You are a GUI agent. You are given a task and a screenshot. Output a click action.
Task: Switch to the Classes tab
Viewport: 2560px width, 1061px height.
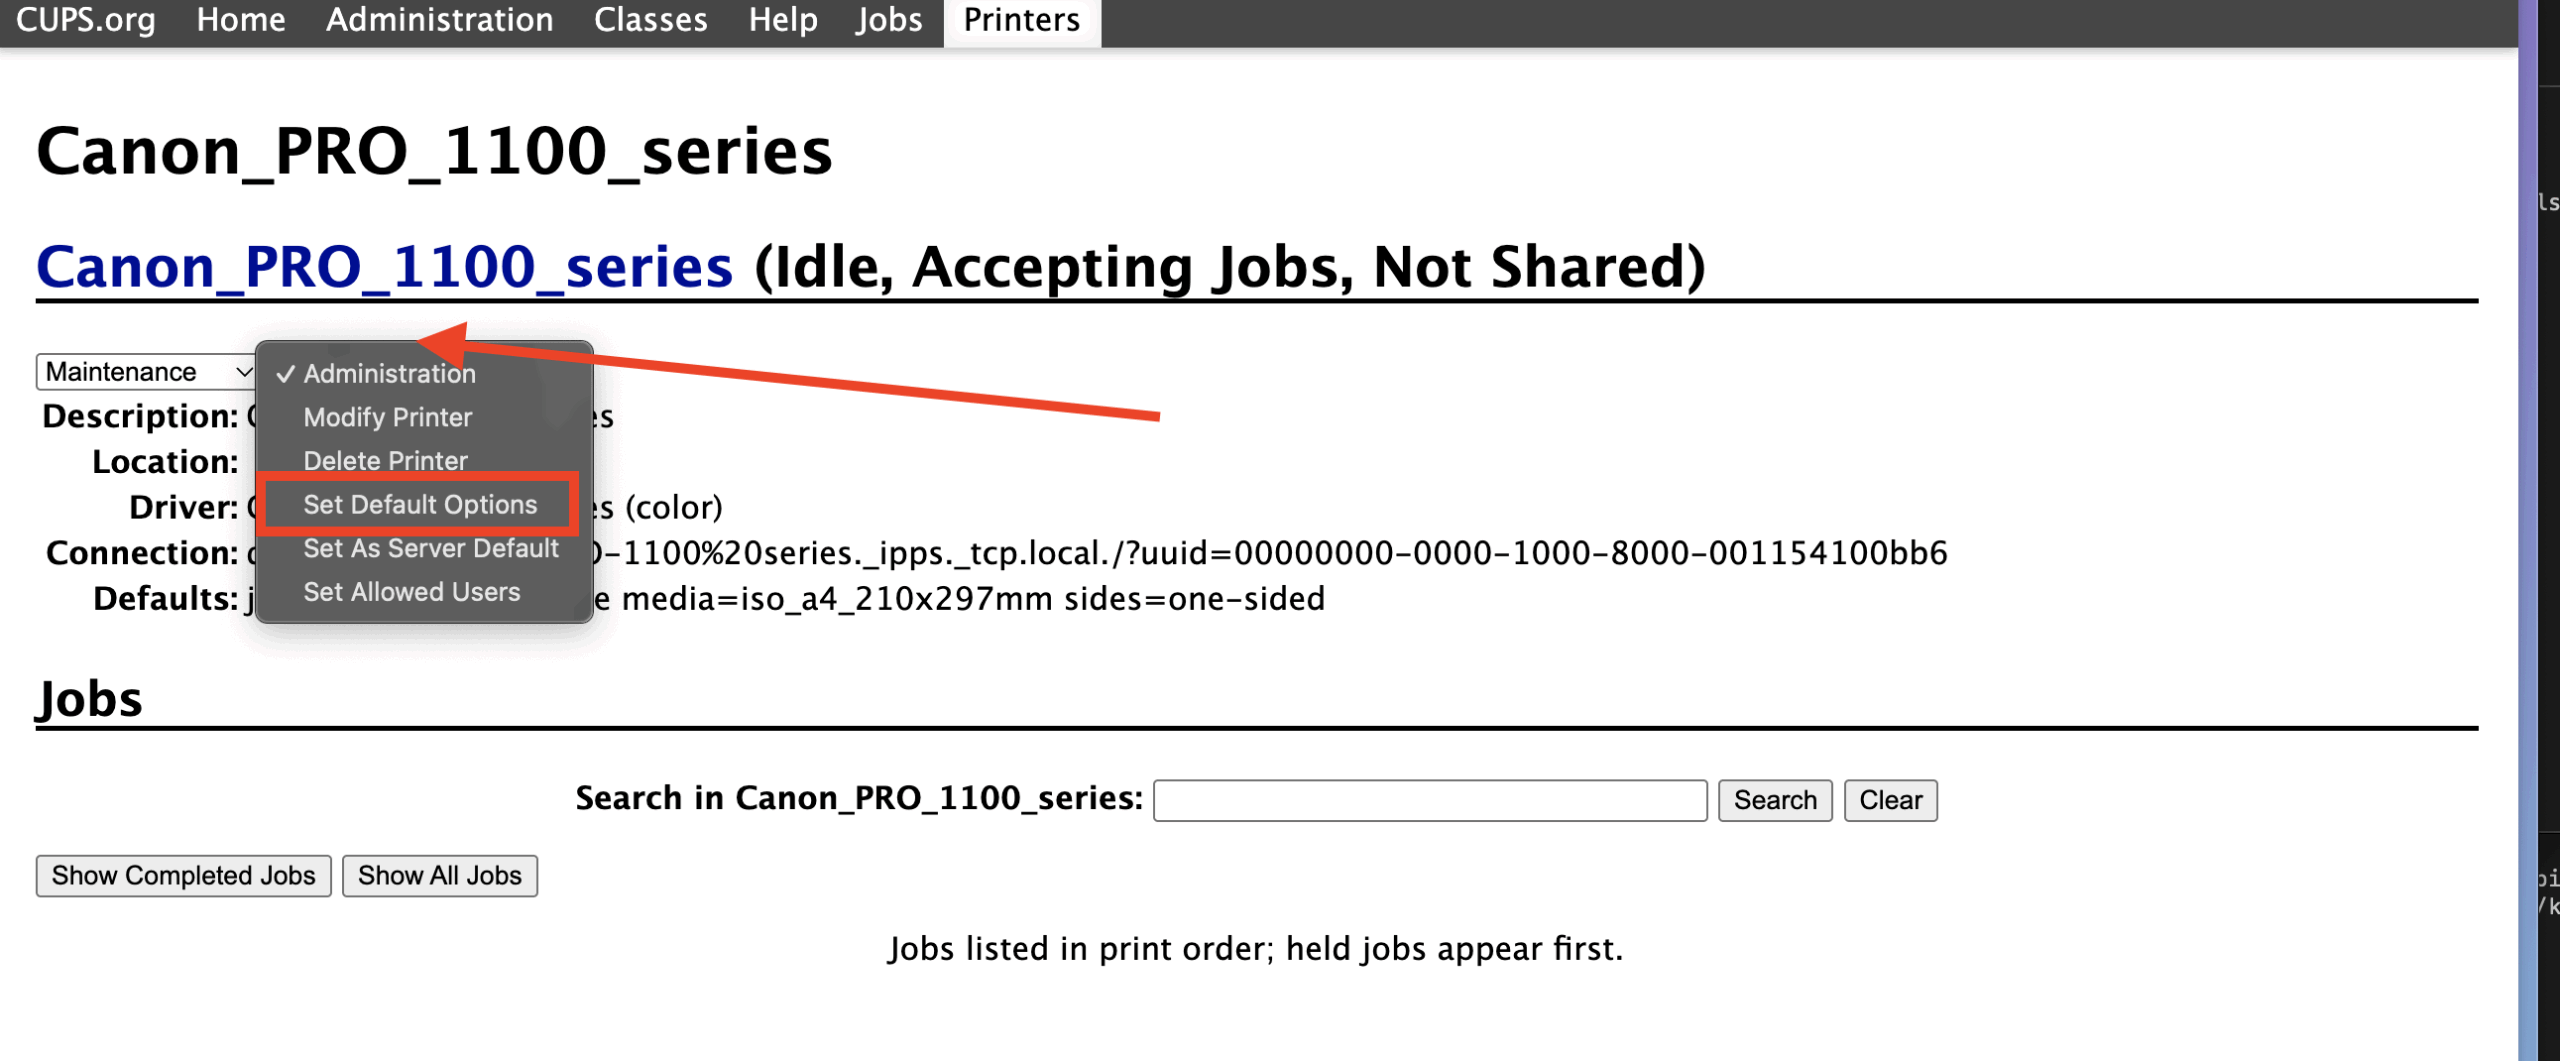pyautogui.click(x=650, y=20)
